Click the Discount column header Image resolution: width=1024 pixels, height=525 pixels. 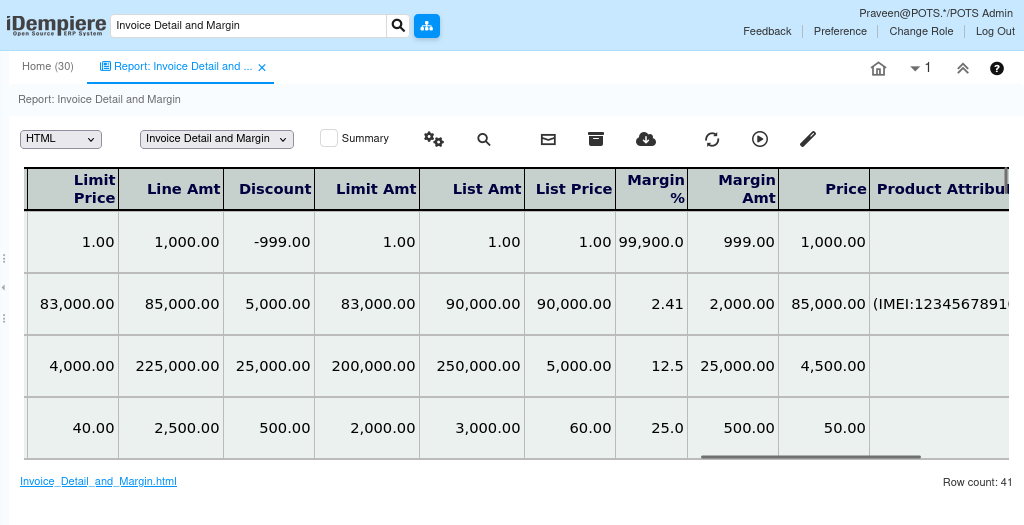coord(269,189)
